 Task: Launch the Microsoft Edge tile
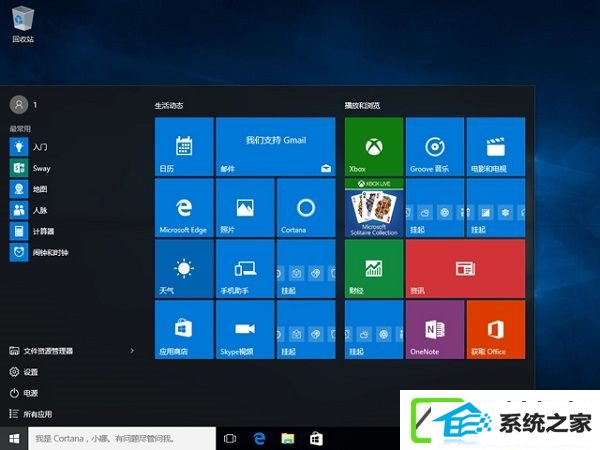click(184, 207)
